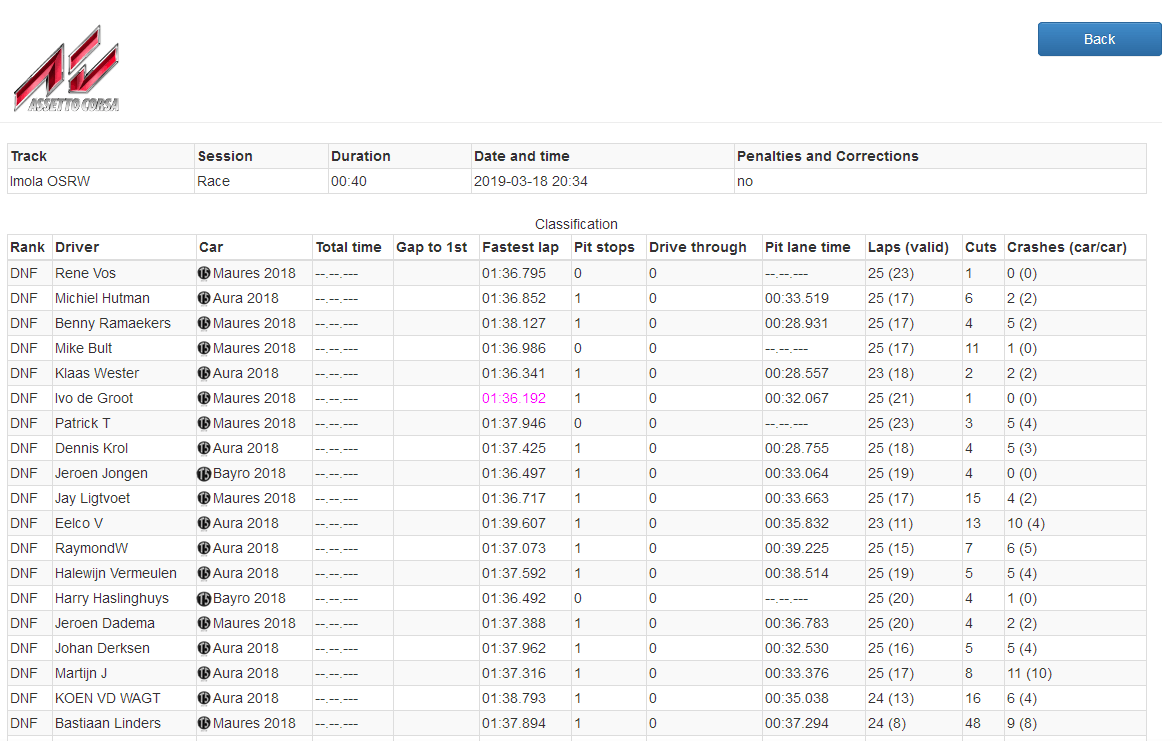Viewport: 1176px width, 741px height.
Task: Click the car icon beside Rene Vos's Maures 2018
Action: pyautogui.click(x=204, y=273)
